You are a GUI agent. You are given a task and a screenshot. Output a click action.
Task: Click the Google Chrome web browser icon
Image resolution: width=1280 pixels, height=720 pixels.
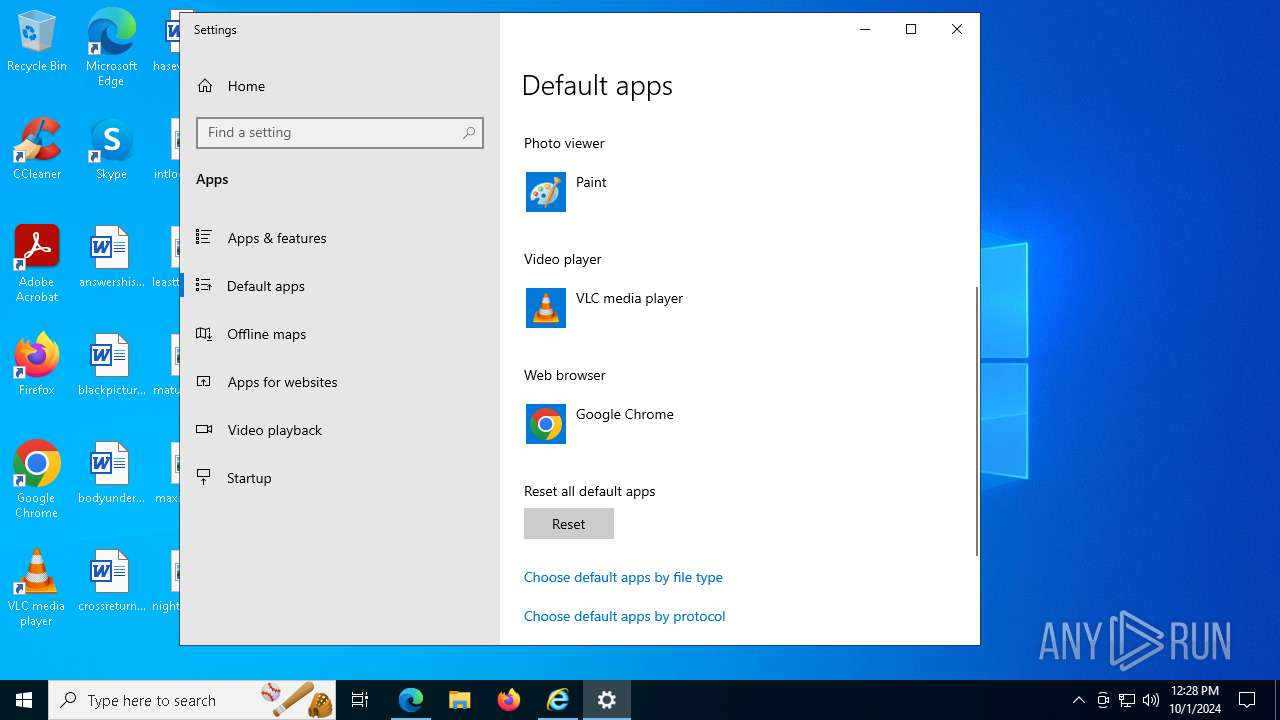point(546,424)
